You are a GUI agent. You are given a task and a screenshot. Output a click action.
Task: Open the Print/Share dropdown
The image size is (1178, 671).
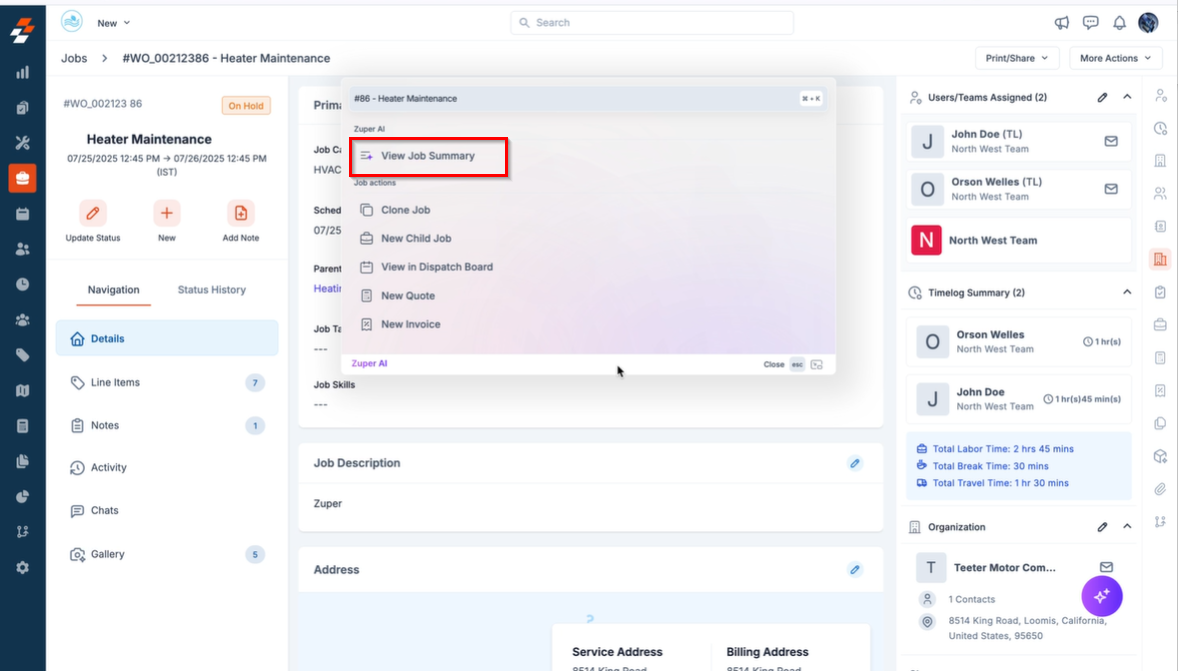point(1017,58)
